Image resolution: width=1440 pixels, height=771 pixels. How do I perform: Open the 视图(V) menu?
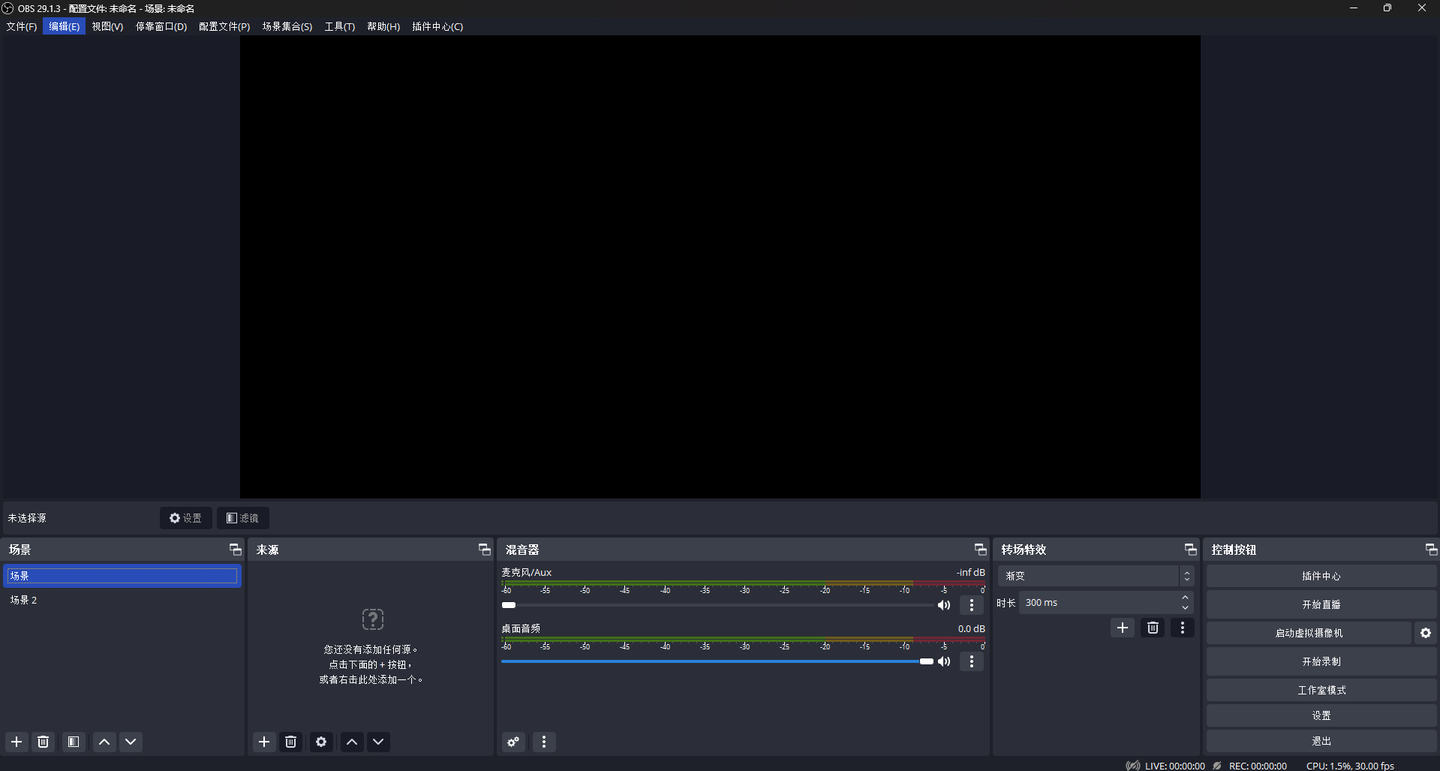(x=107, y=26)
